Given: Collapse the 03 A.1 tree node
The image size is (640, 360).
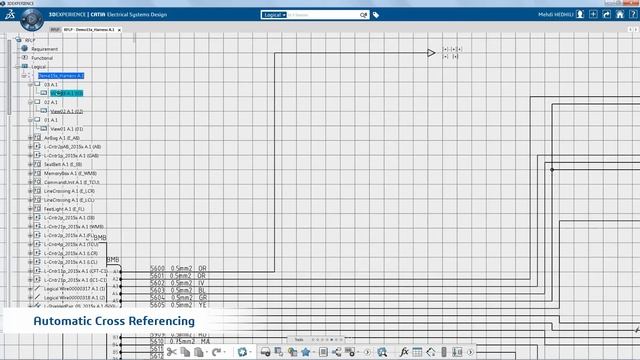Looking at the screenshot, I should click(x=30, y=84).
